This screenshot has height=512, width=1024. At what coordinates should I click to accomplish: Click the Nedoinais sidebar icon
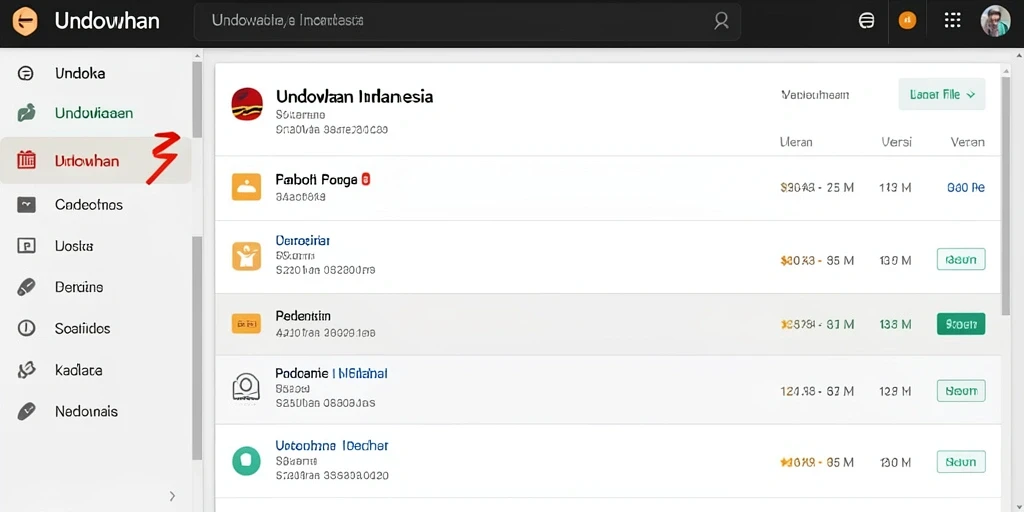[25, 411]
